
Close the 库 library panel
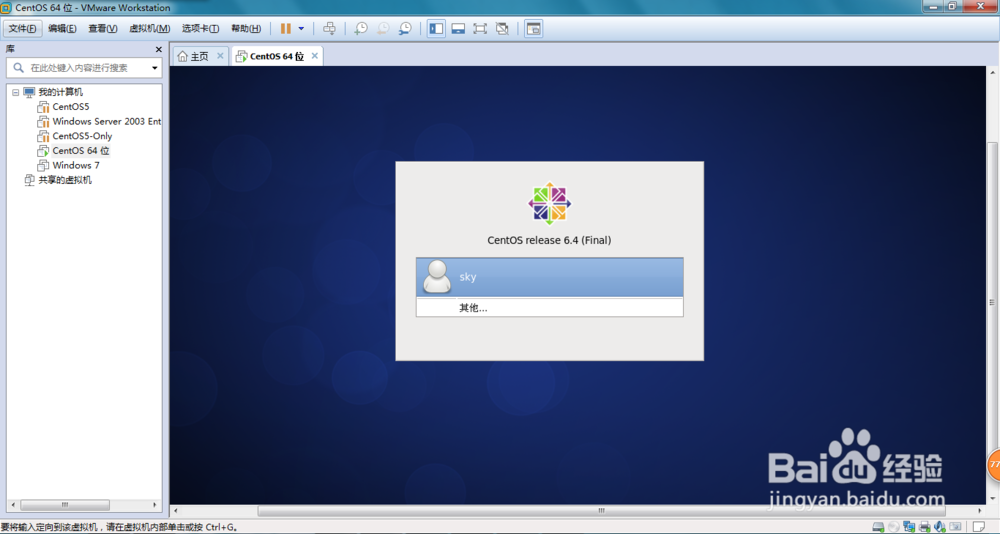point(158,49)
